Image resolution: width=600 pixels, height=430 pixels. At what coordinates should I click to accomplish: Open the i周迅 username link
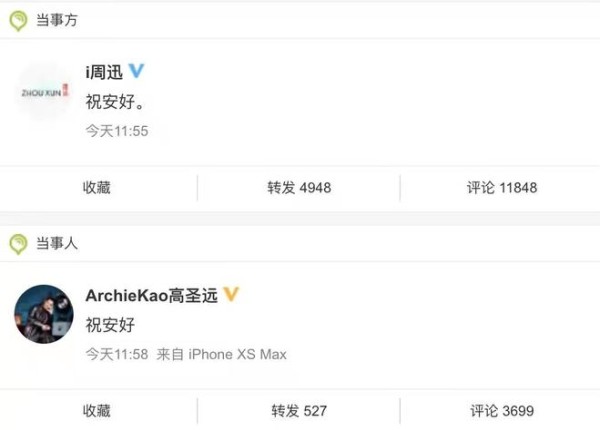(104, 72)
